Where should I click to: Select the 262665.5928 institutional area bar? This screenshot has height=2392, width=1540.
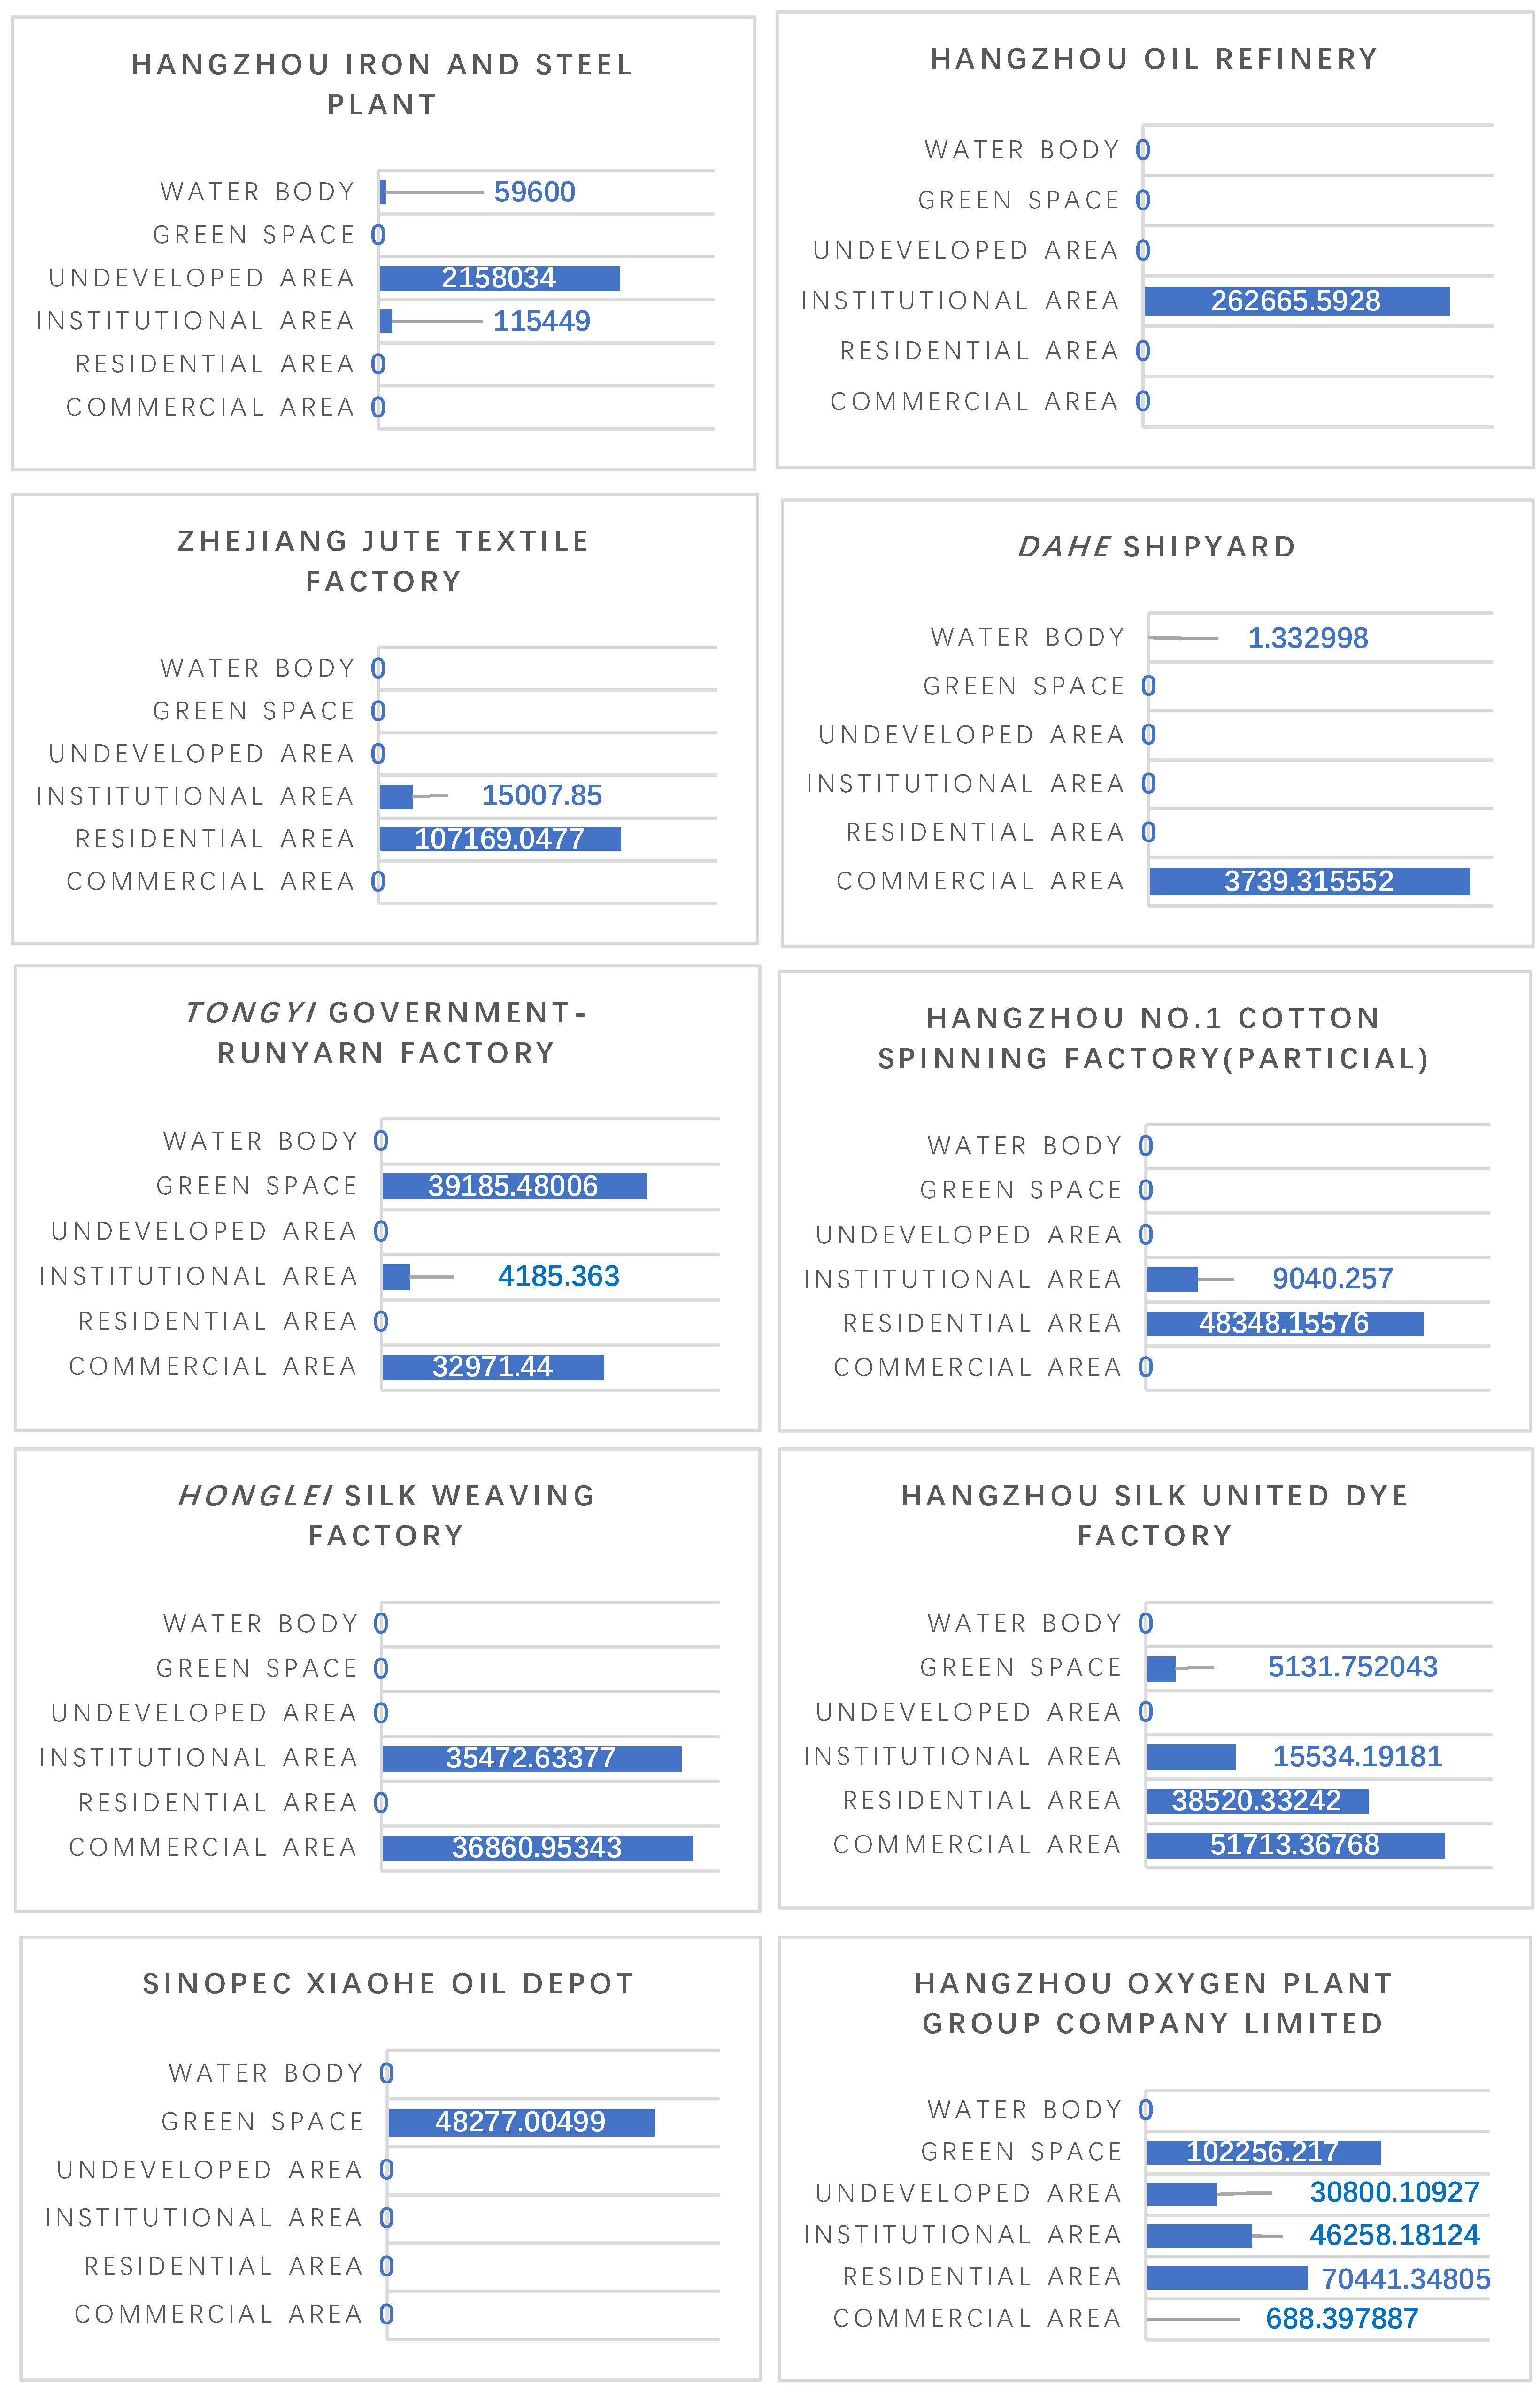(1296, 301)
